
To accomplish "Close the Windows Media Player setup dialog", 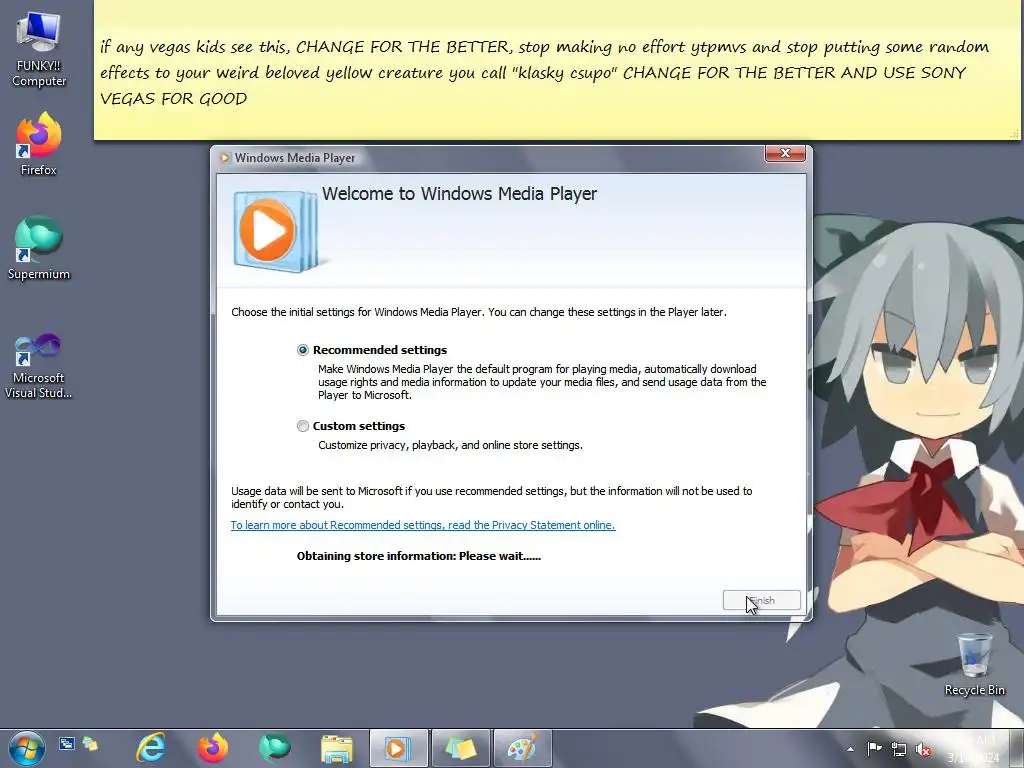I will coord(785,153).
